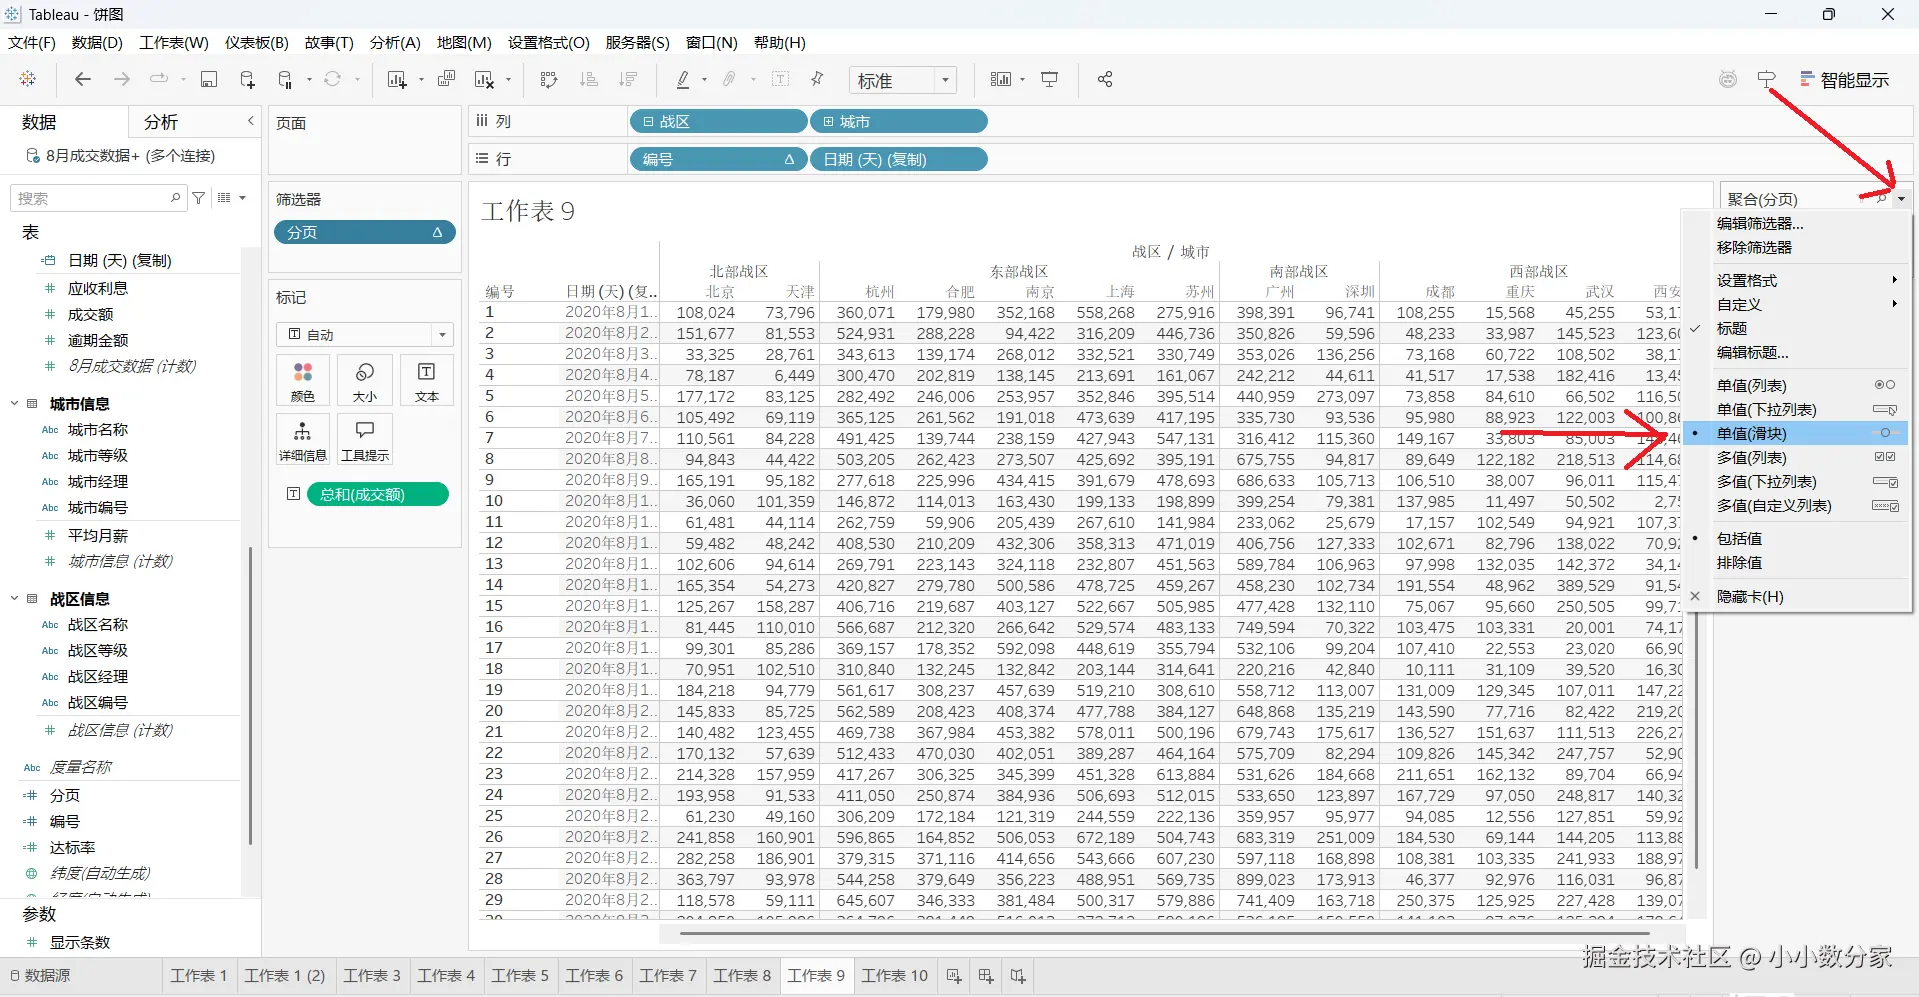Collapse the 战区信息 table group

[x=14, y=599]
